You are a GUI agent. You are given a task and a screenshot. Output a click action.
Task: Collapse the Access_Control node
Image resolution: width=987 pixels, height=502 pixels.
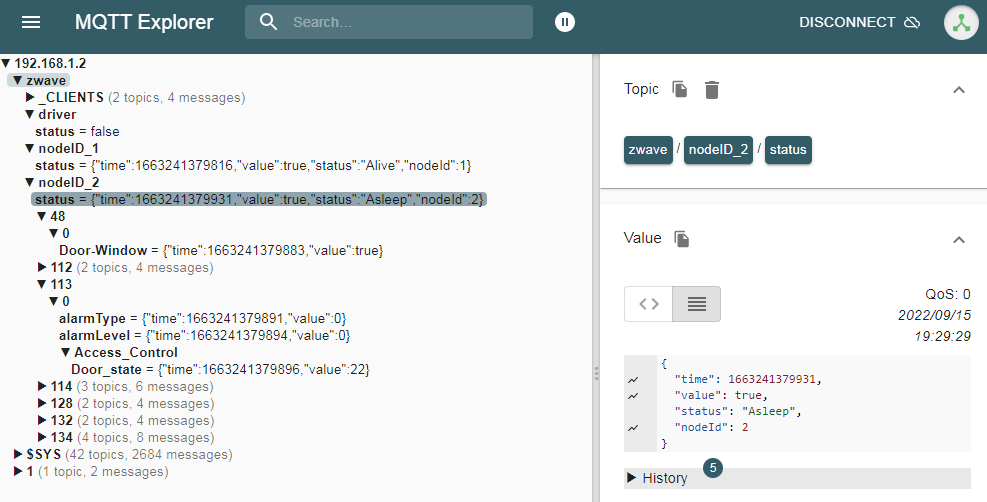tap(65, 352)
